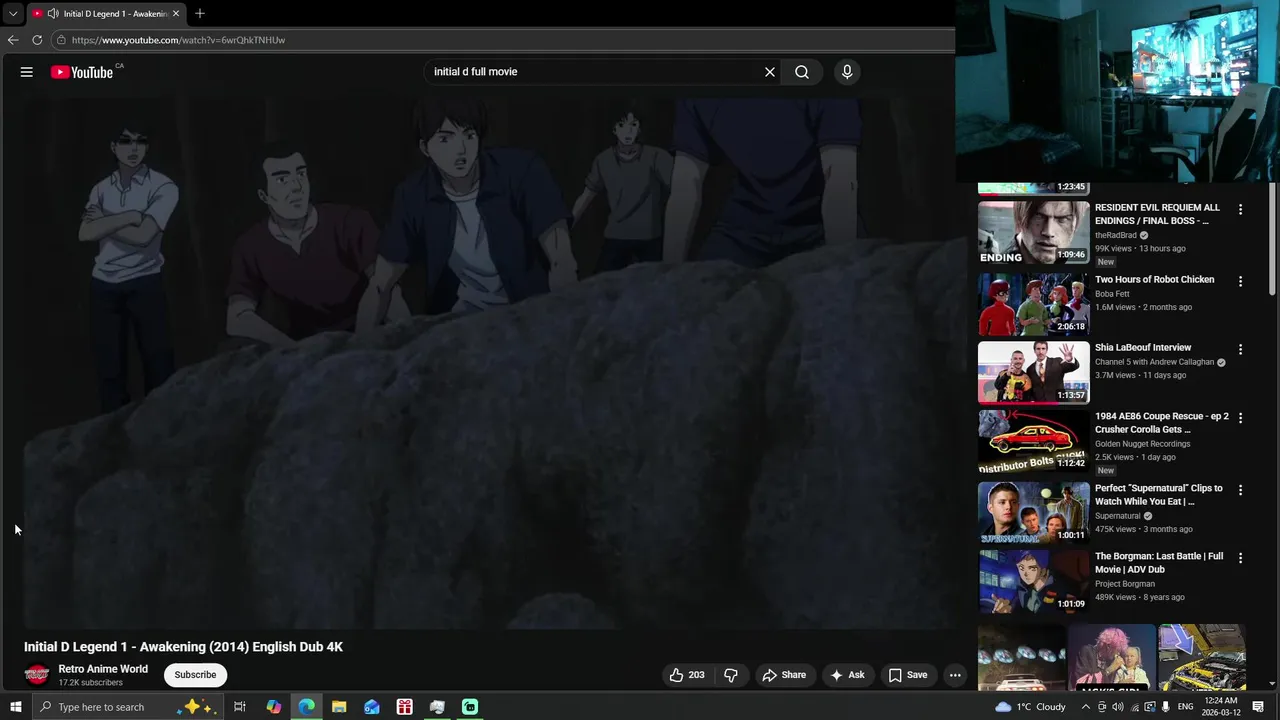Open Shia LaBeouf Interview title
Screen dimensions: 1280x720
1143,348
